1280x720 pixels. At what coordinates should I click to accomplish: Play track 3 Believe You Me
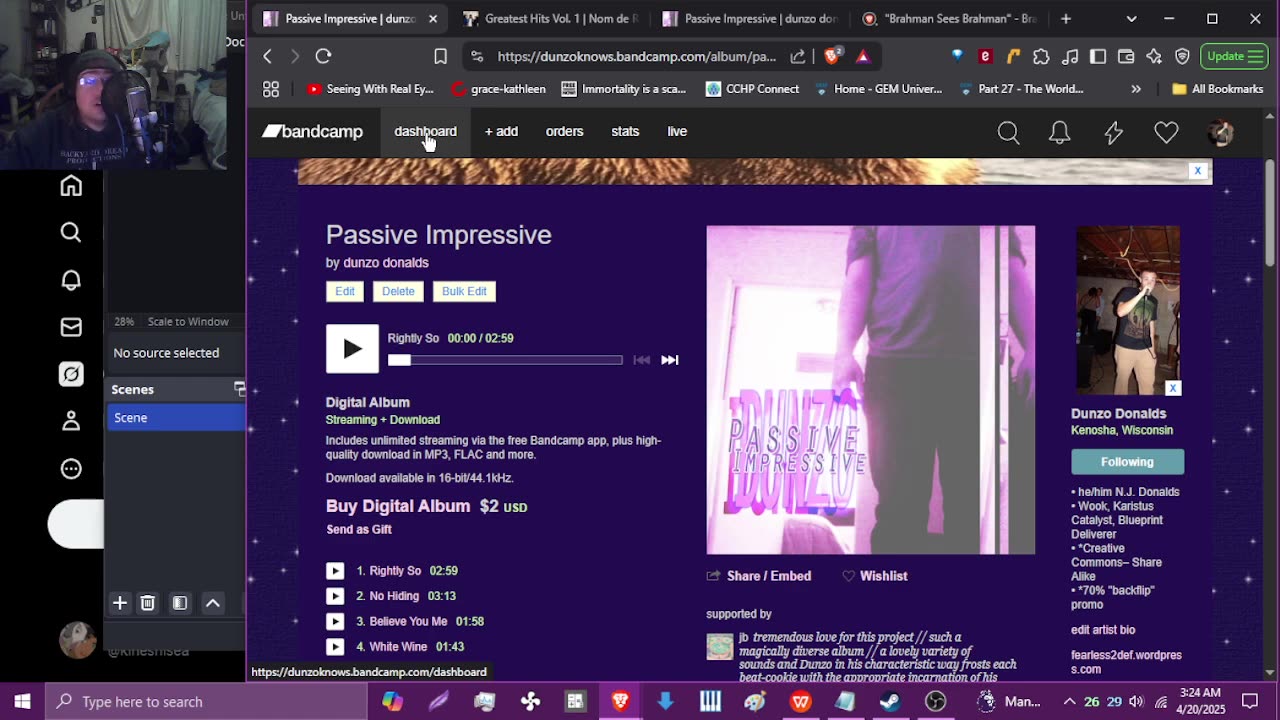click(x=335, y=621)
